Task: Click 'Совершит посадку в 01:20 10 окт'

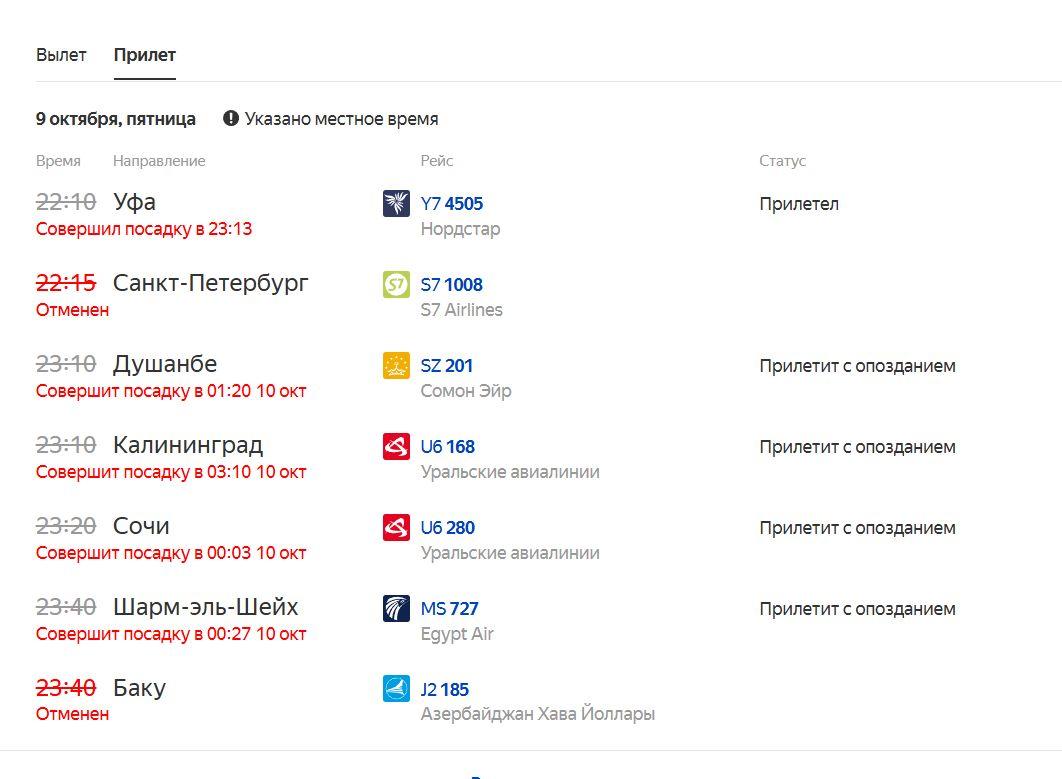Action: (x=171, y=391)
